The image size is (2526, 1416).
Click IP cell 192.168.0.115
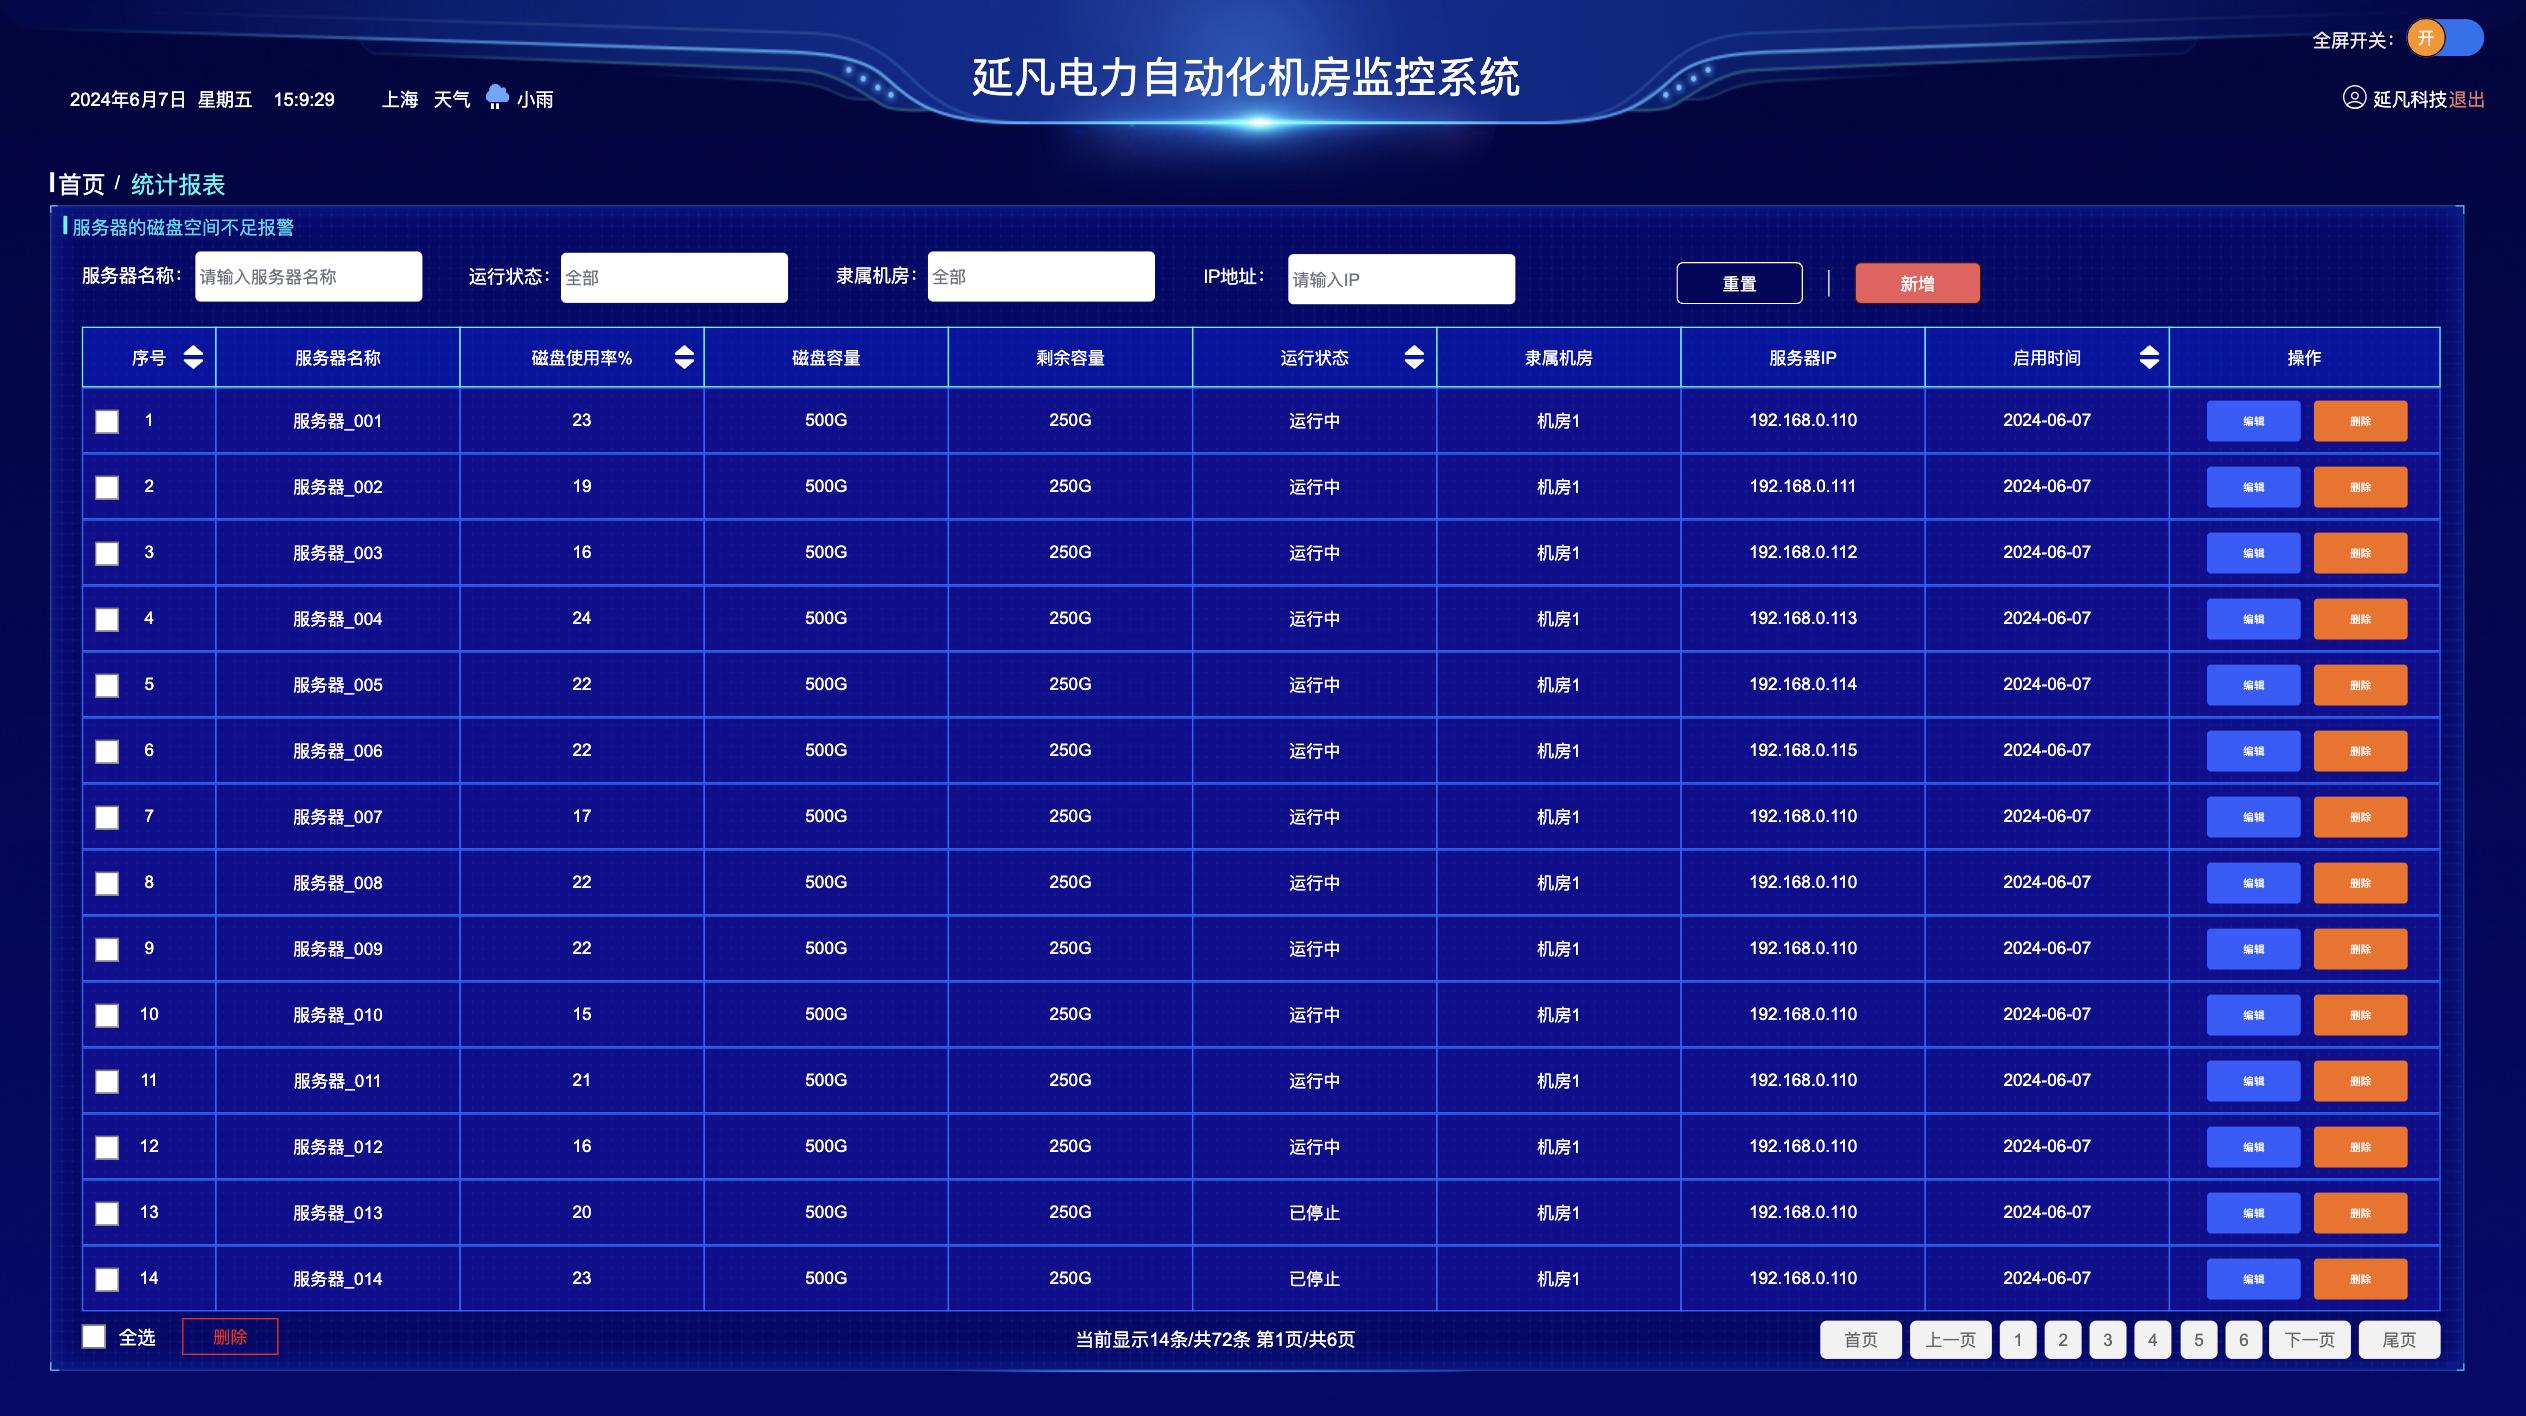(x=1803, y=750)
